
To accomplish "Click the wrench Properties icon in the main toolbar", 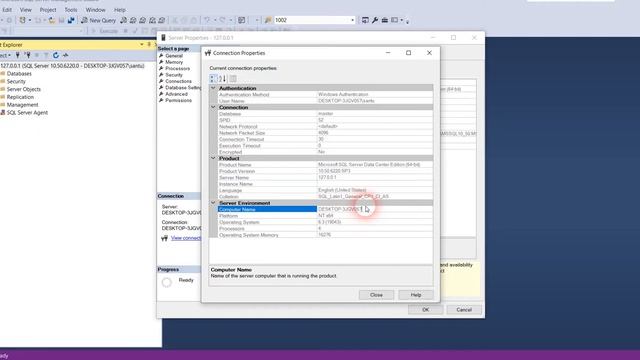I will coord(375,20).
